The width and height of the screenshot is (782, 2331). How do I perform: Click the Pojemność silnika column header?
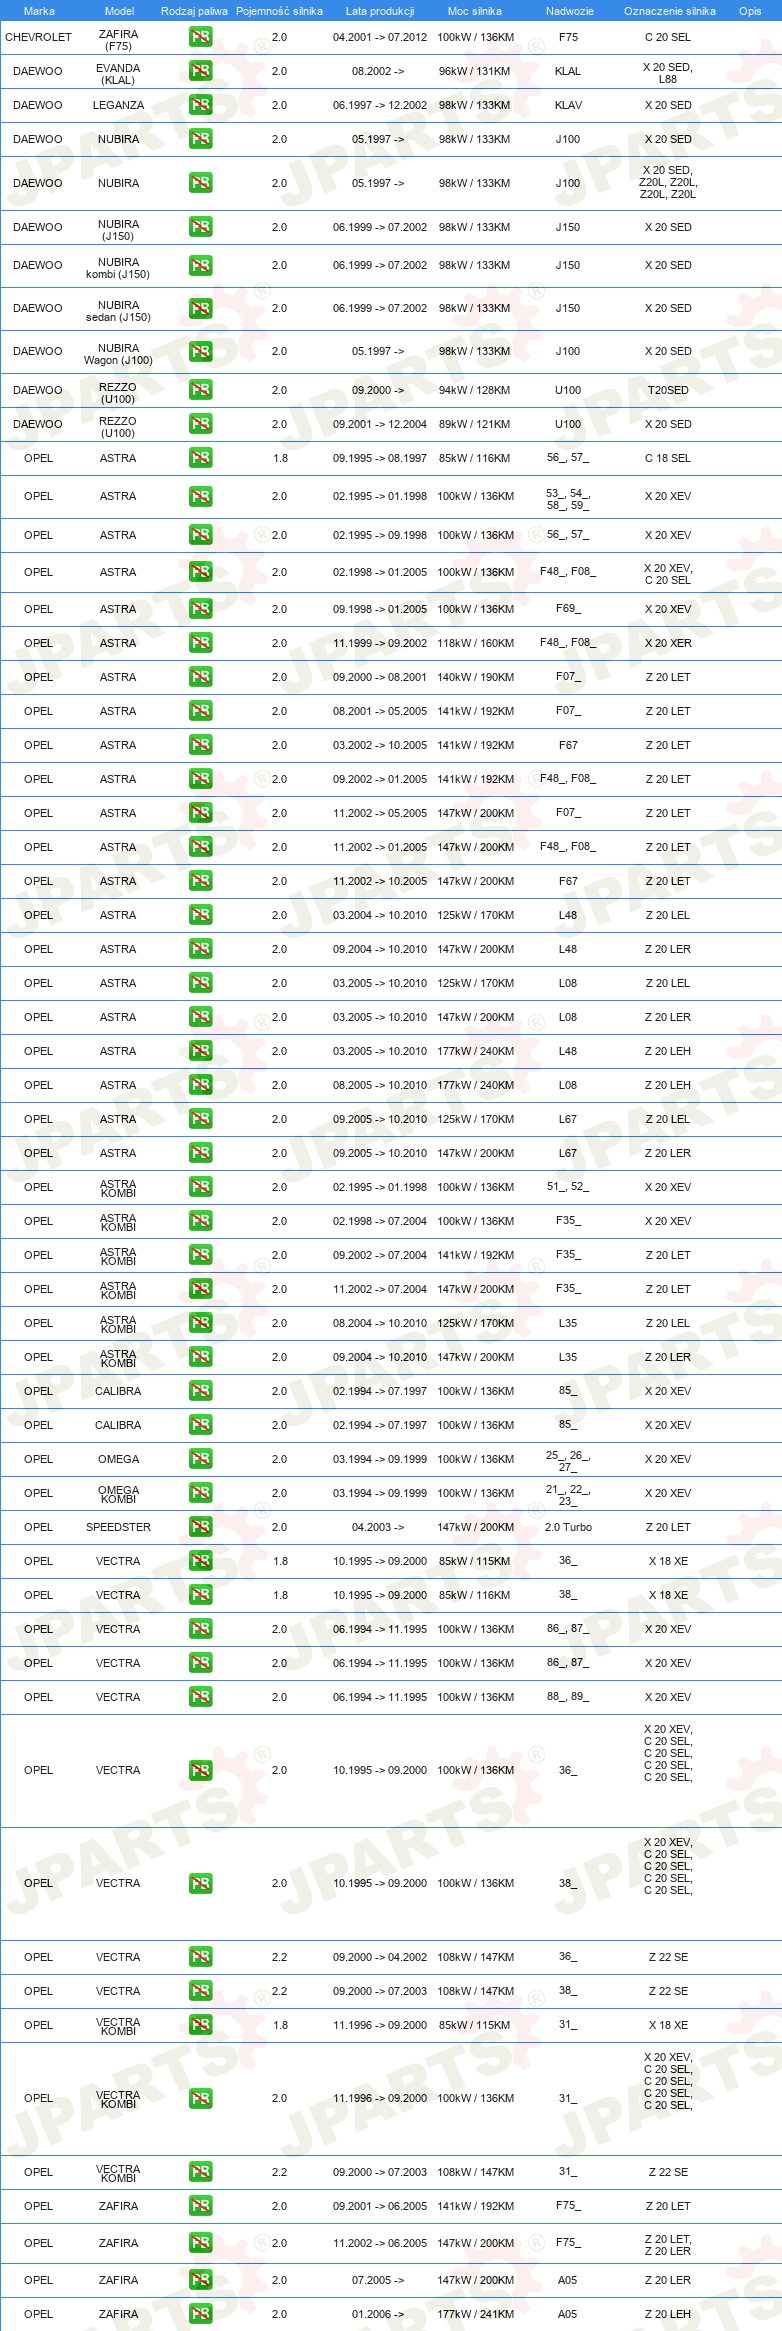coord(279,11)
